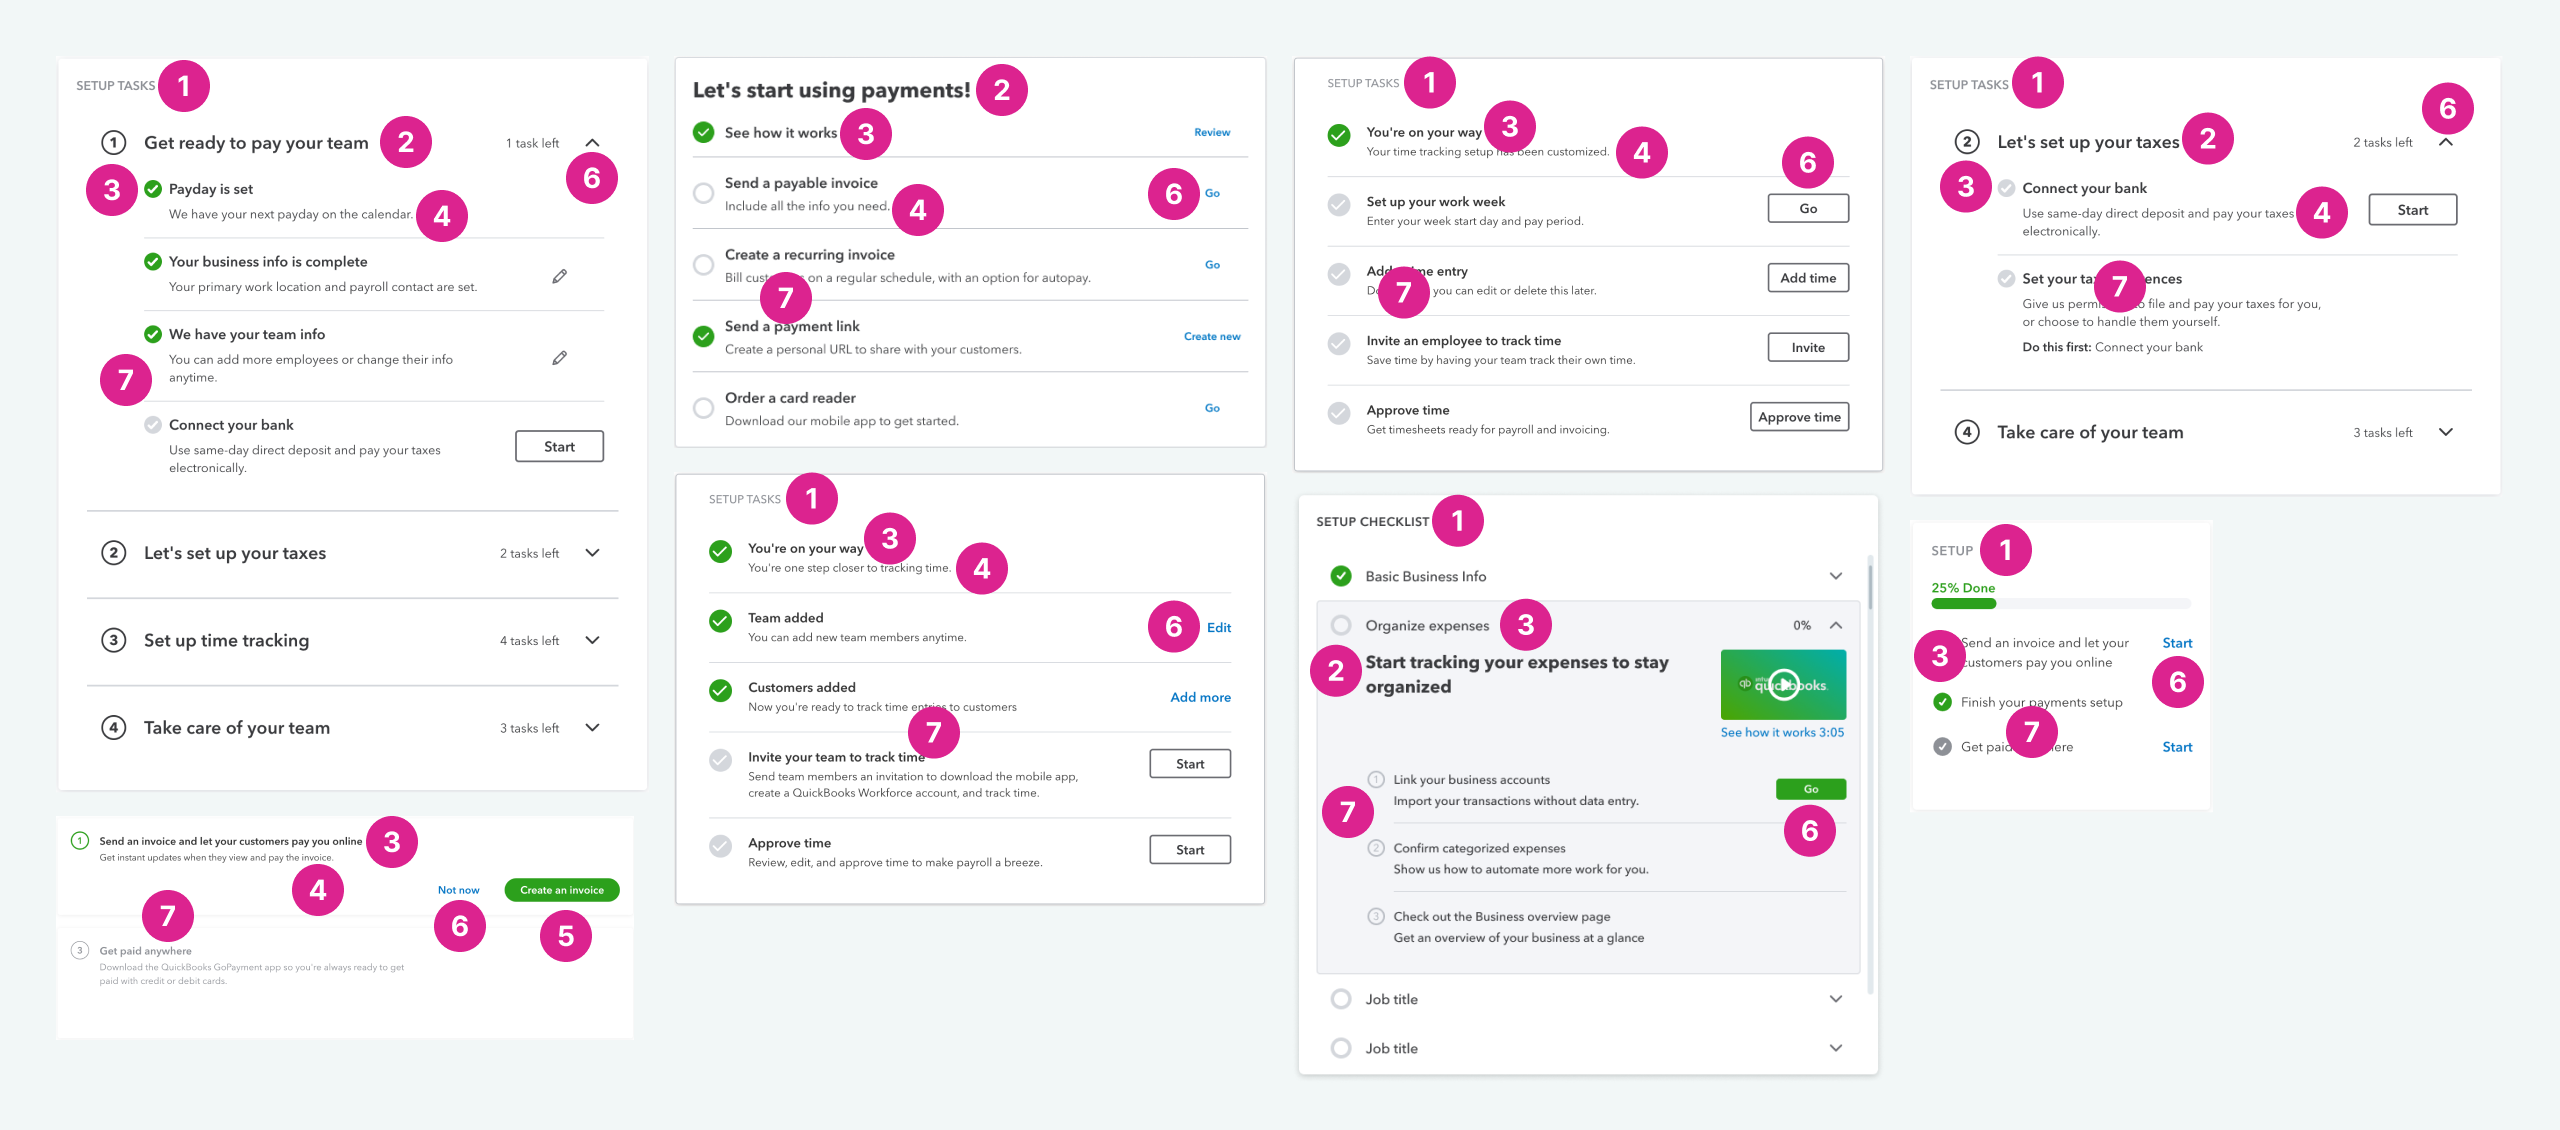Click pencil icon beside team info row
2560x1130 pixels.
tap(560, 358)
